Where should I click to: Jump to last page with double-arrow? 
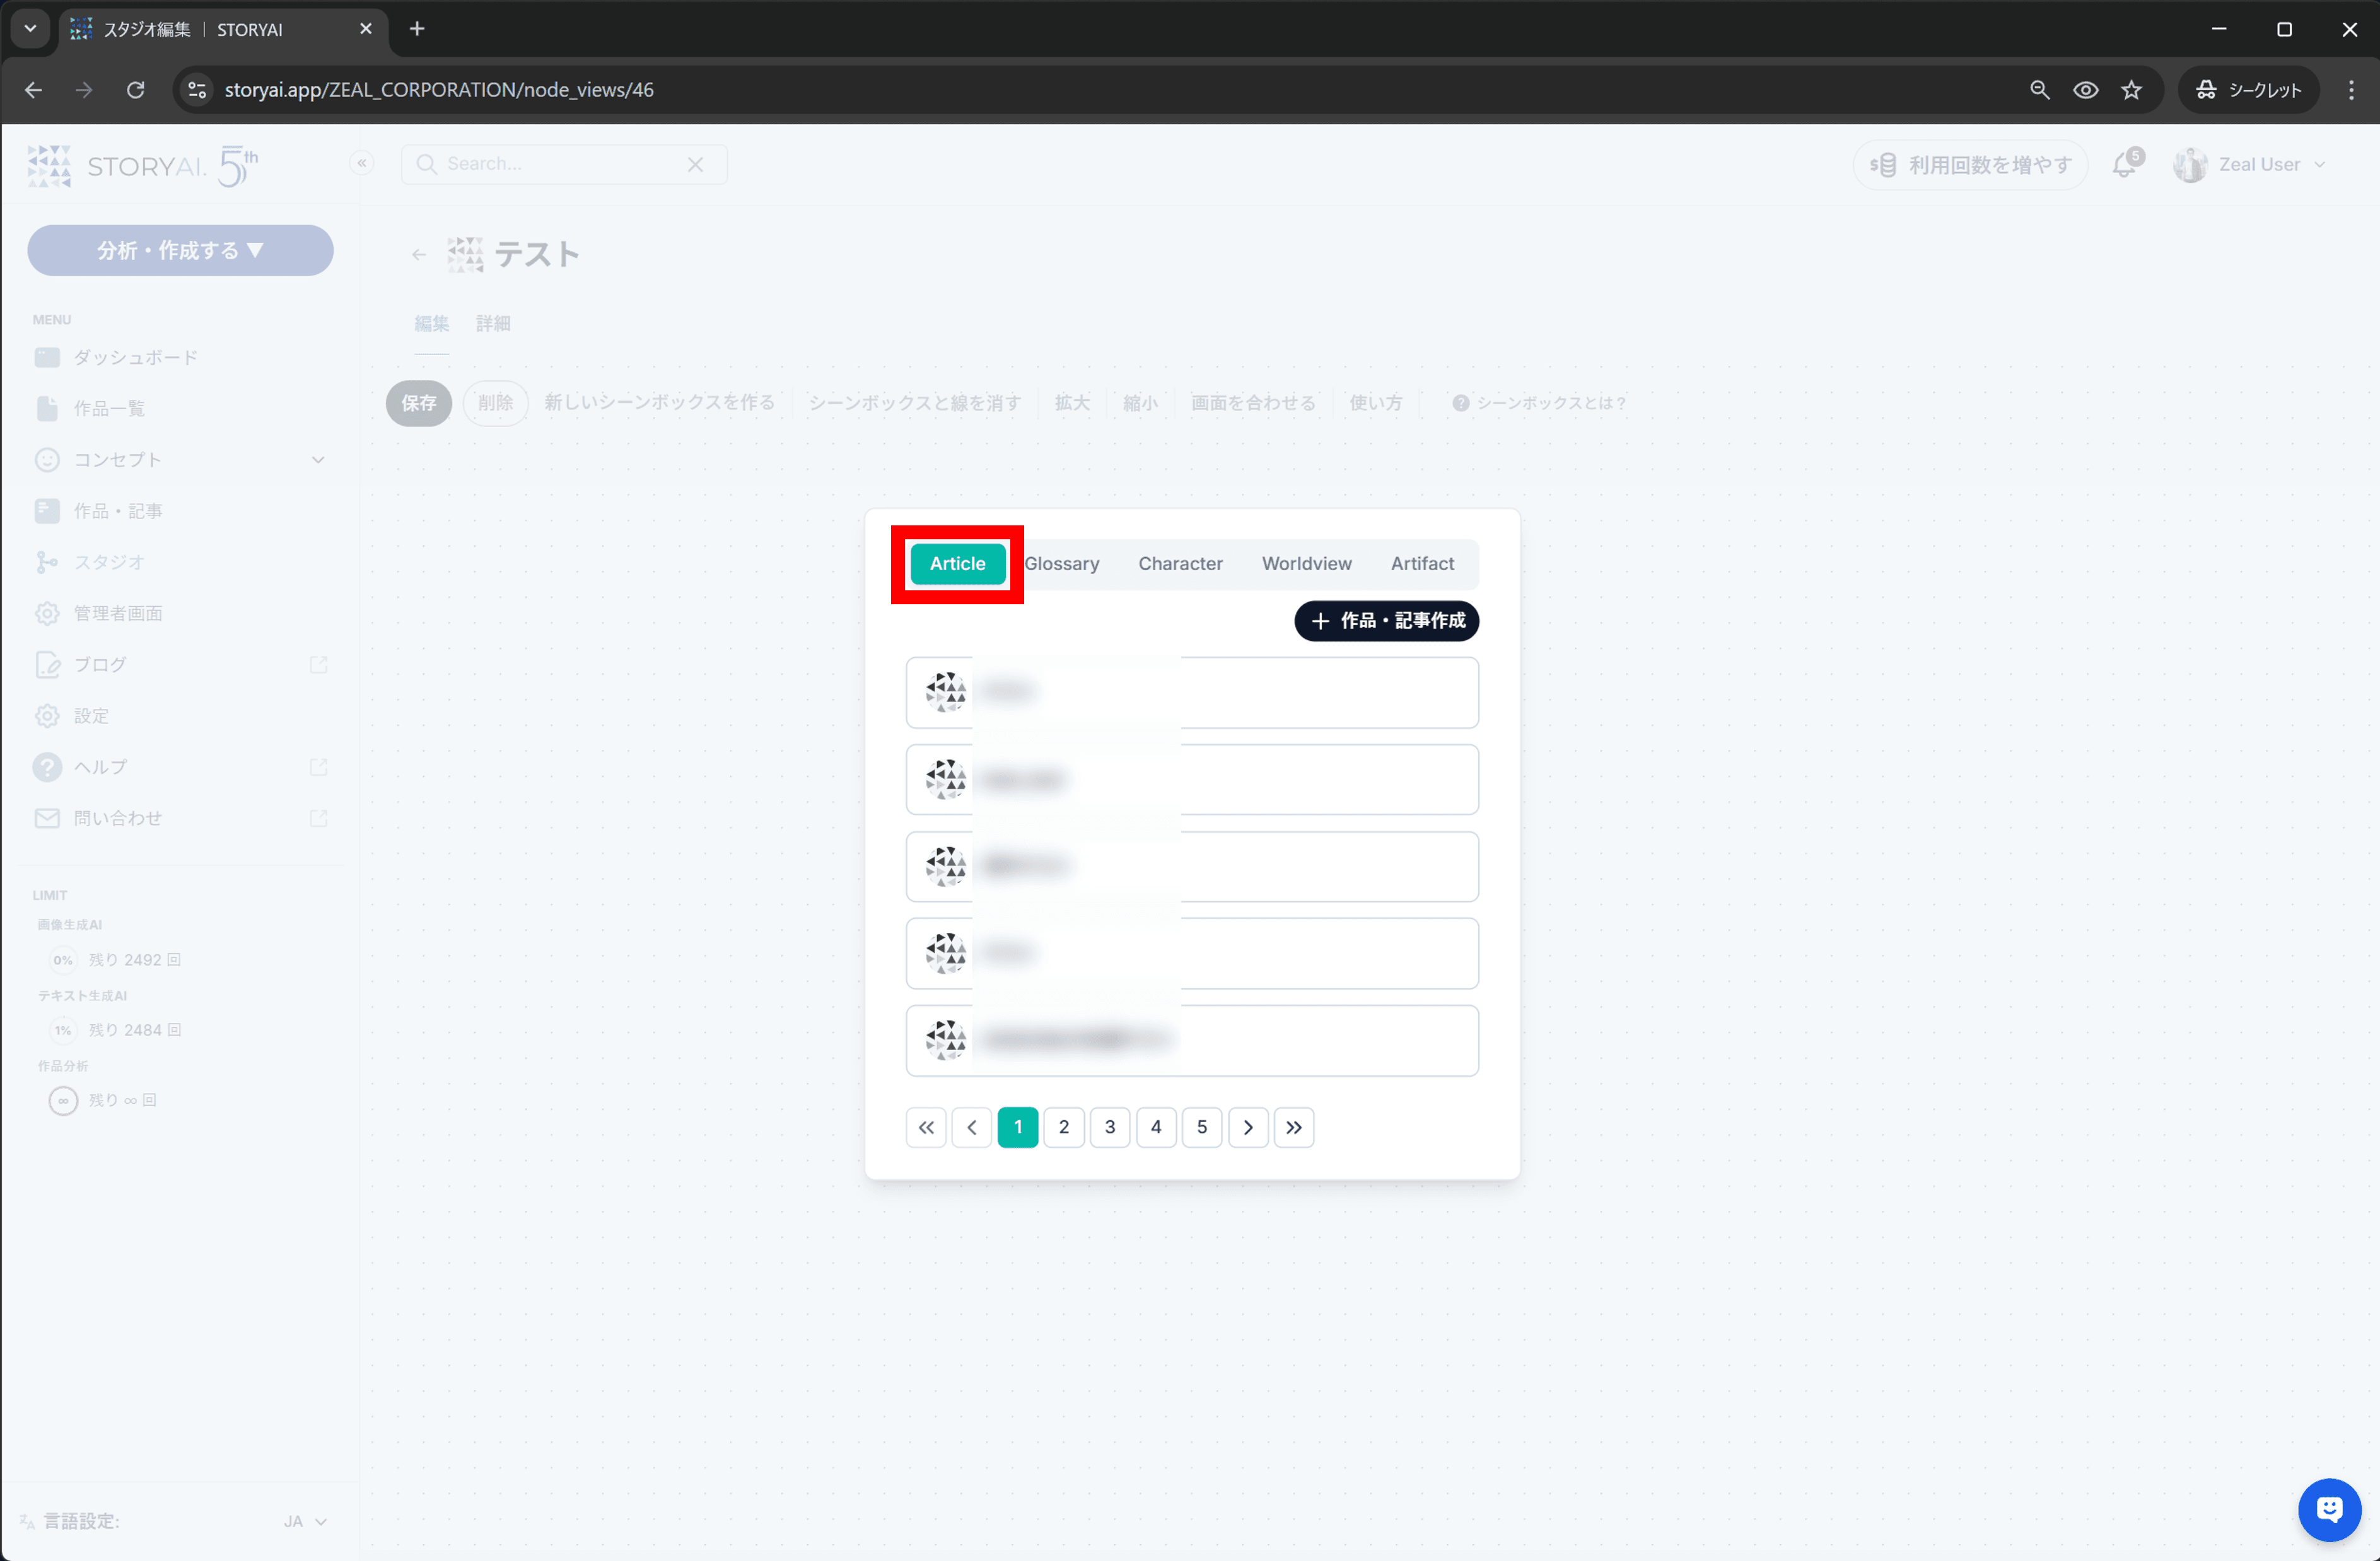click(x=1294, y=1127)
